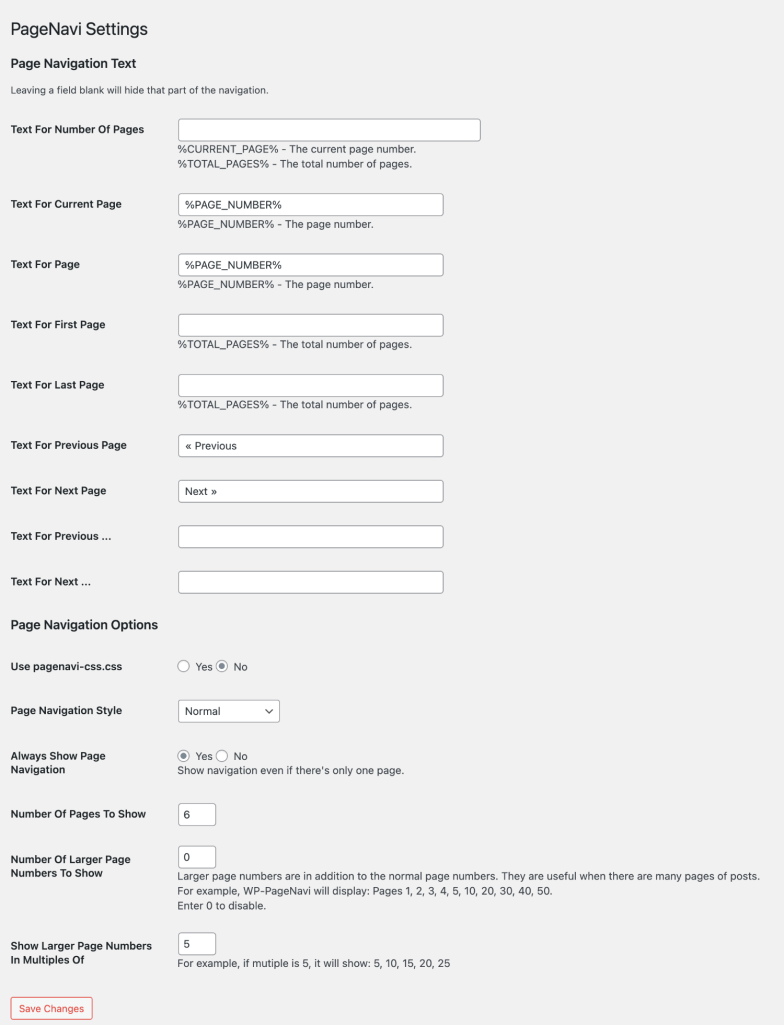
Task: Click the Text For Previous ... field
Action: [x=310, y=536]
